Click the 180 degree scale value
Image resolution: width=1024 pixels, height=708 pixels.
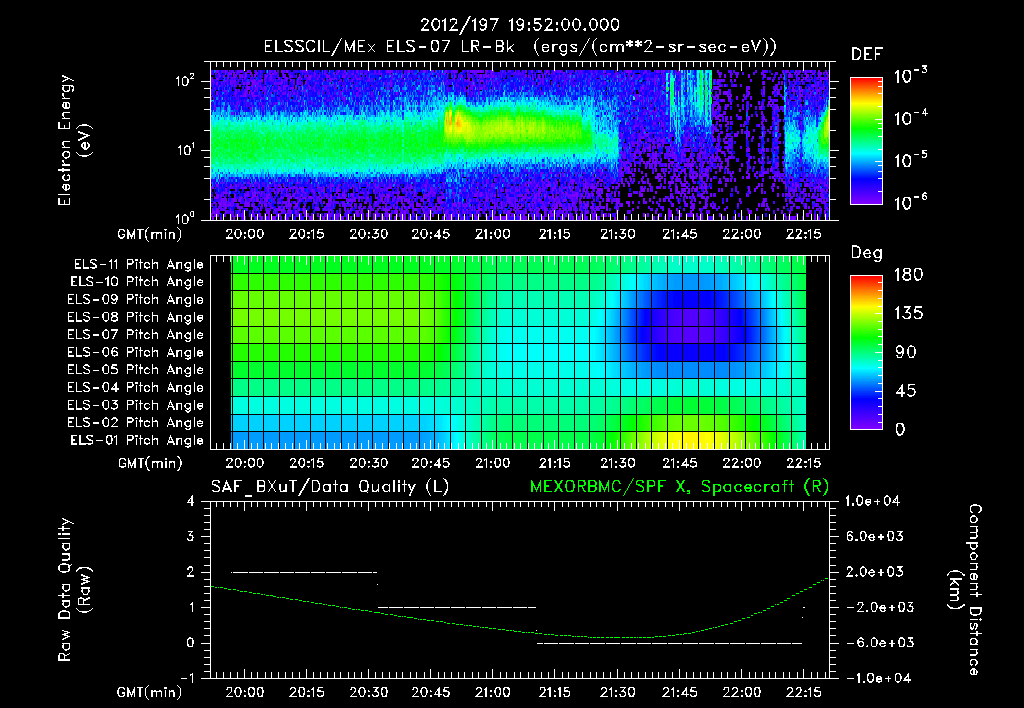908,274
